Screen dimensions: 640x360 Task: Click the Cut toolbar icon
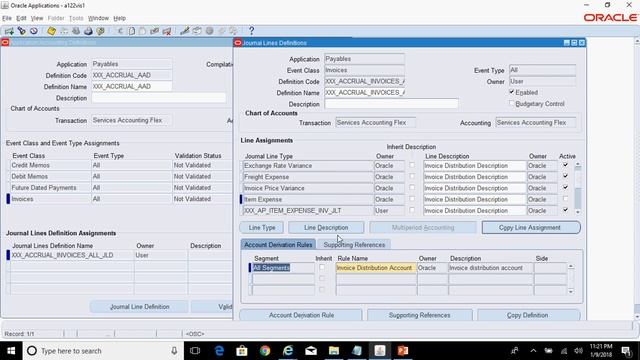tap(120, 31)
